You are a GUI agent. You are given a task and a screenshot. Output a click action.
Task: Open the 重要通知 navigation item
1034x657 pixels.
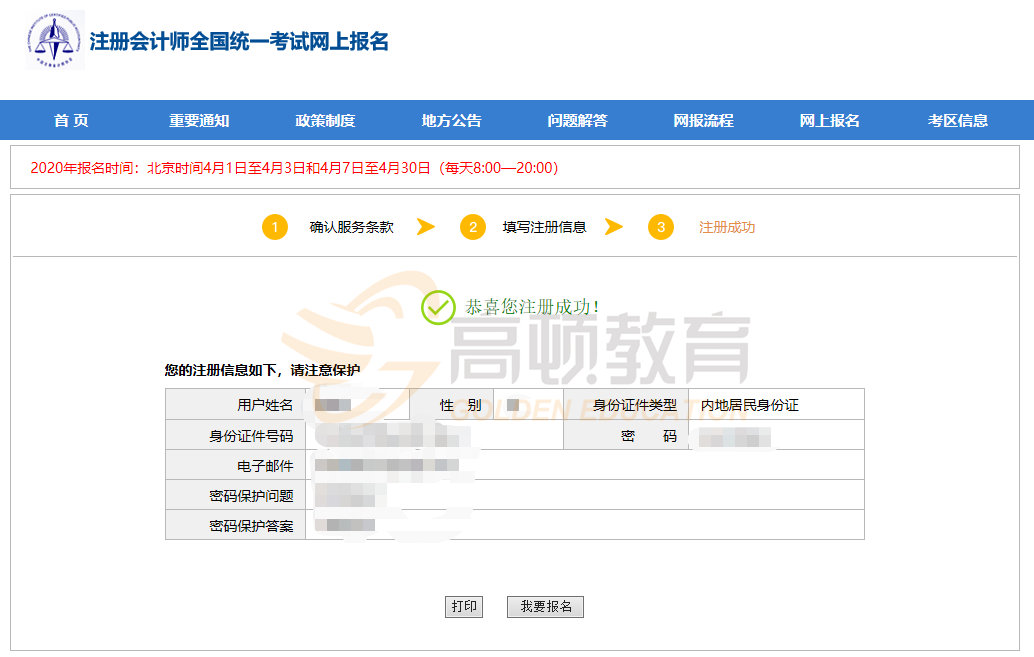point(199,120)
